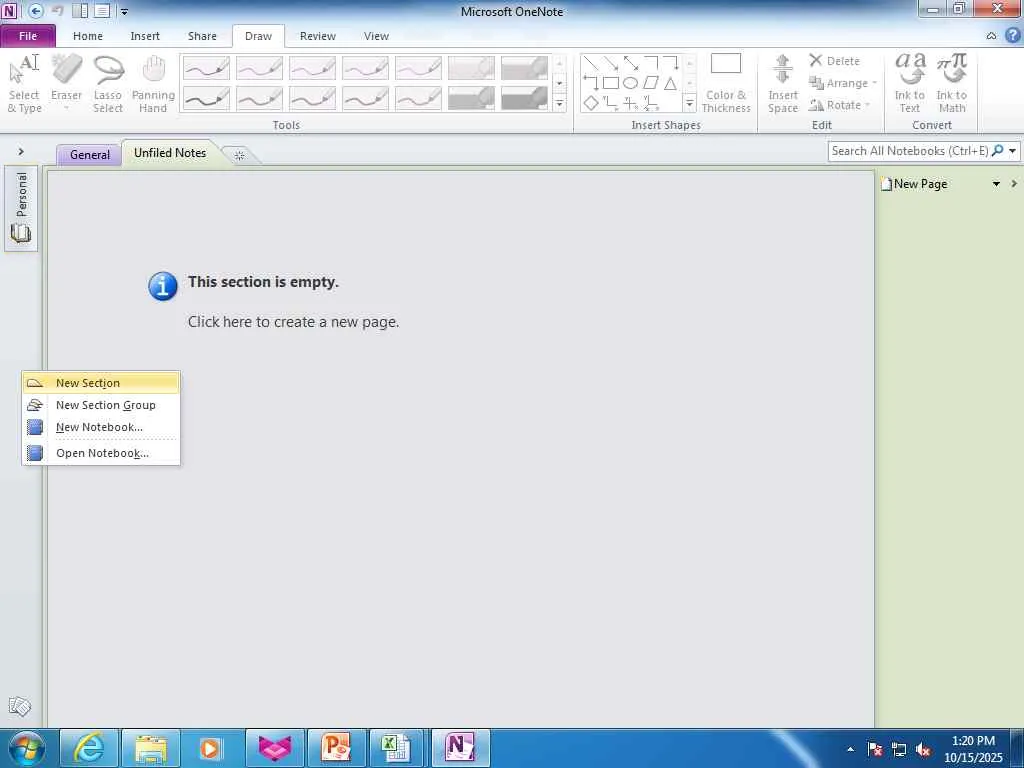Select the Select & Type tool
Viewport: 1024px width, 768px height.
24,84
